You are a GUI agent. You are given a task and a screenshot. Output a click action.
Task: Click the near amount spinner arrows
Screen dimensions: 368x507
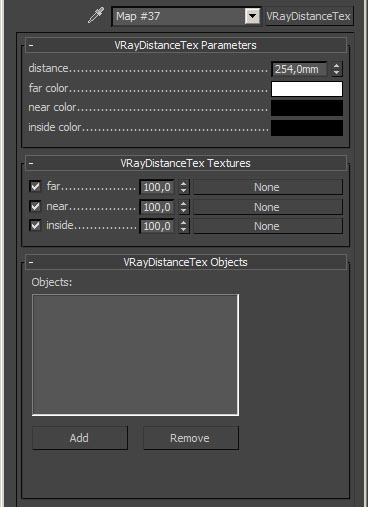point(184,207)
